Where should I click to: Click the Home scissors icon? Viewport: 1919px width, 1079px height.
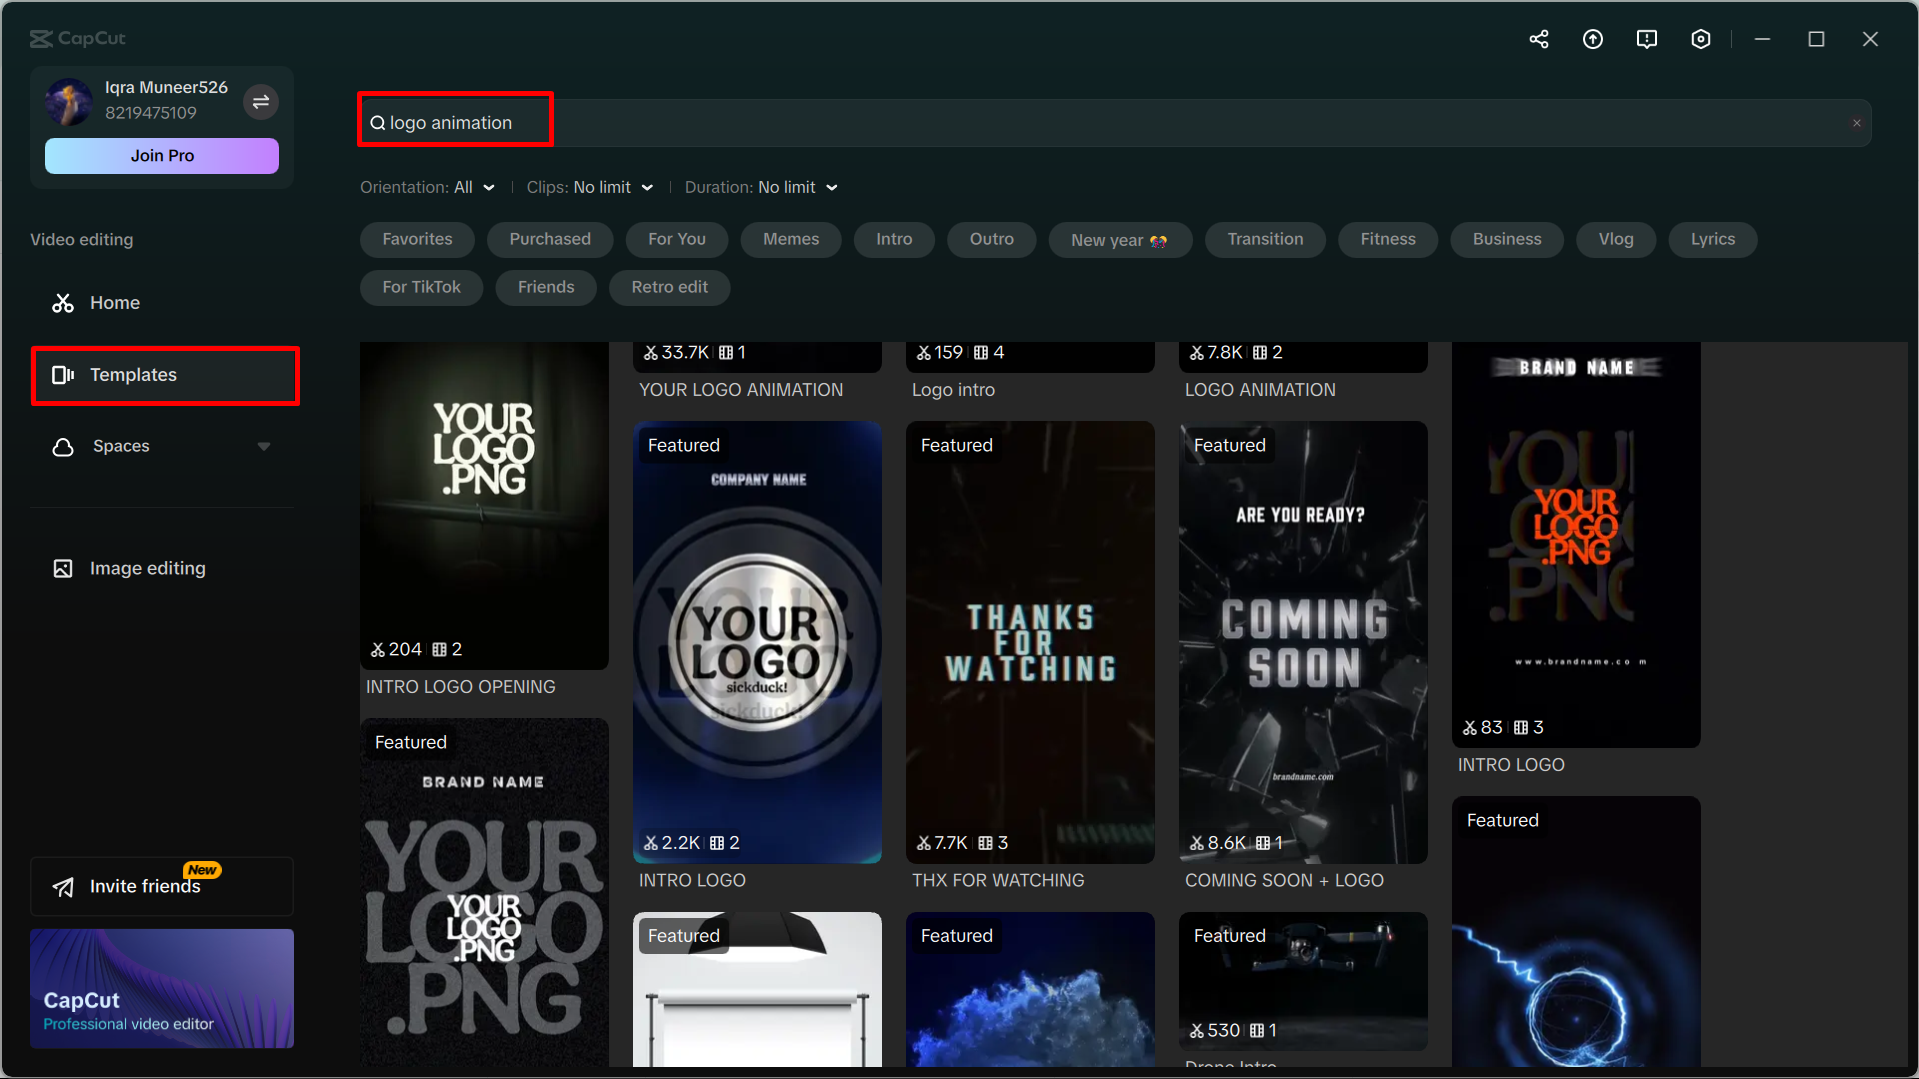[x=63, y=303]
